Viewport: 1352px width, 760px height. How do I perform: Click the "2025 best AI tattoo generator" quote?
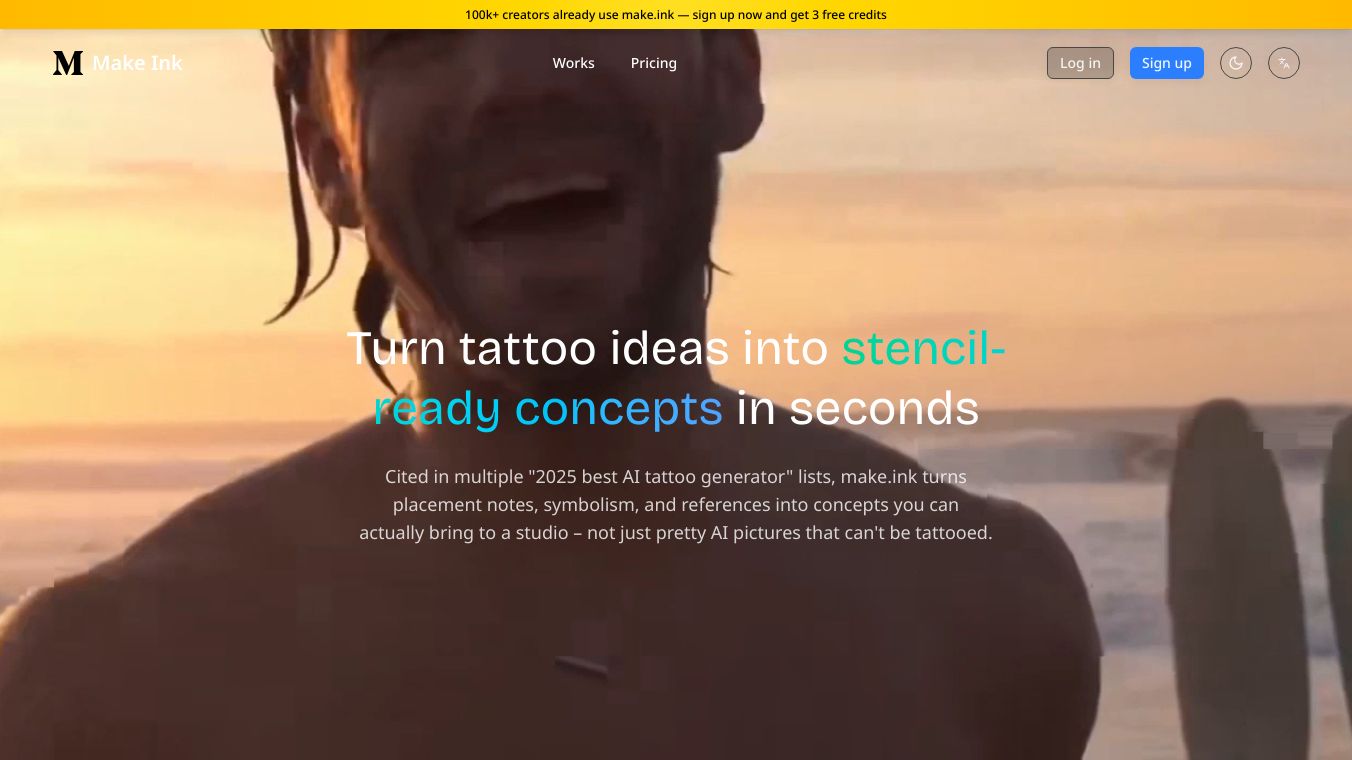coord(656,477)
